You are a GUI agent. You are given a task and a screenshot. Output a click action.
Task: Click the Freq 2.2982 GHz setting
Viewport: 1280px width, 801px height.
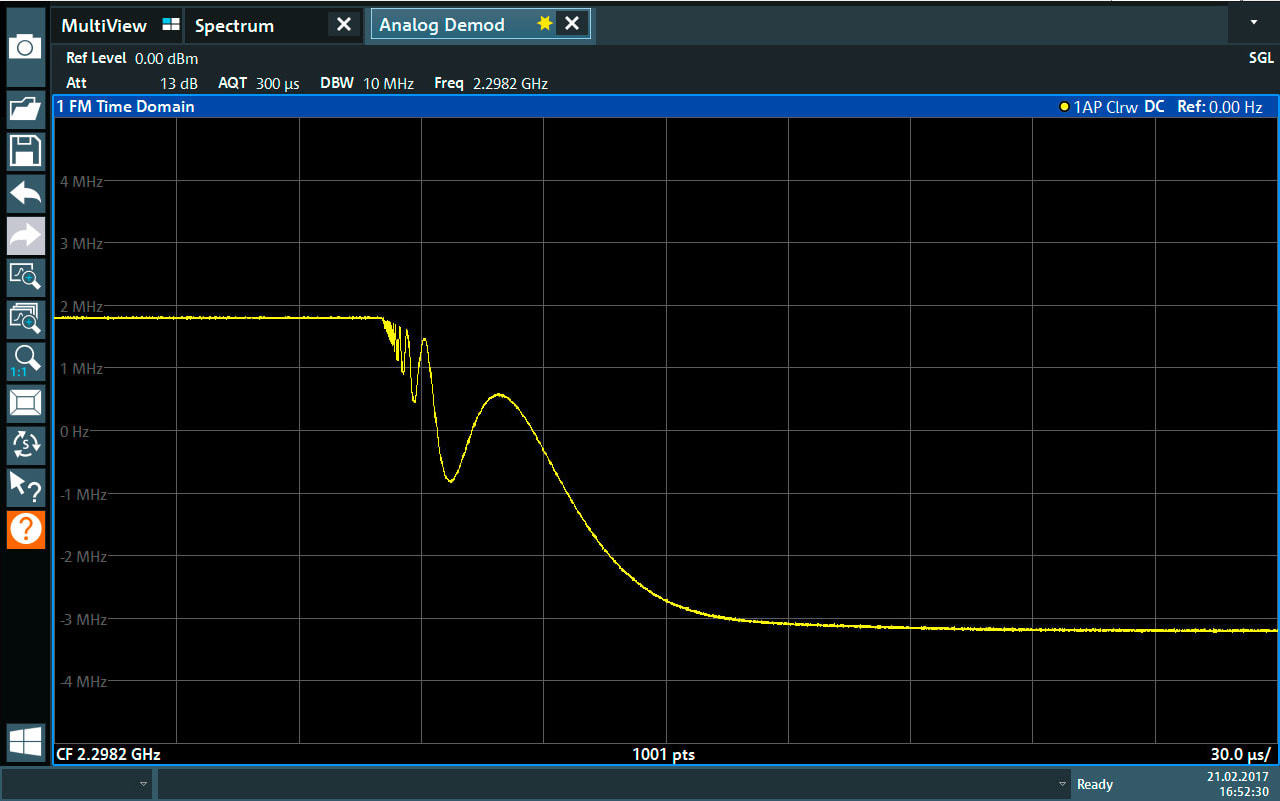tap(491, 84)
